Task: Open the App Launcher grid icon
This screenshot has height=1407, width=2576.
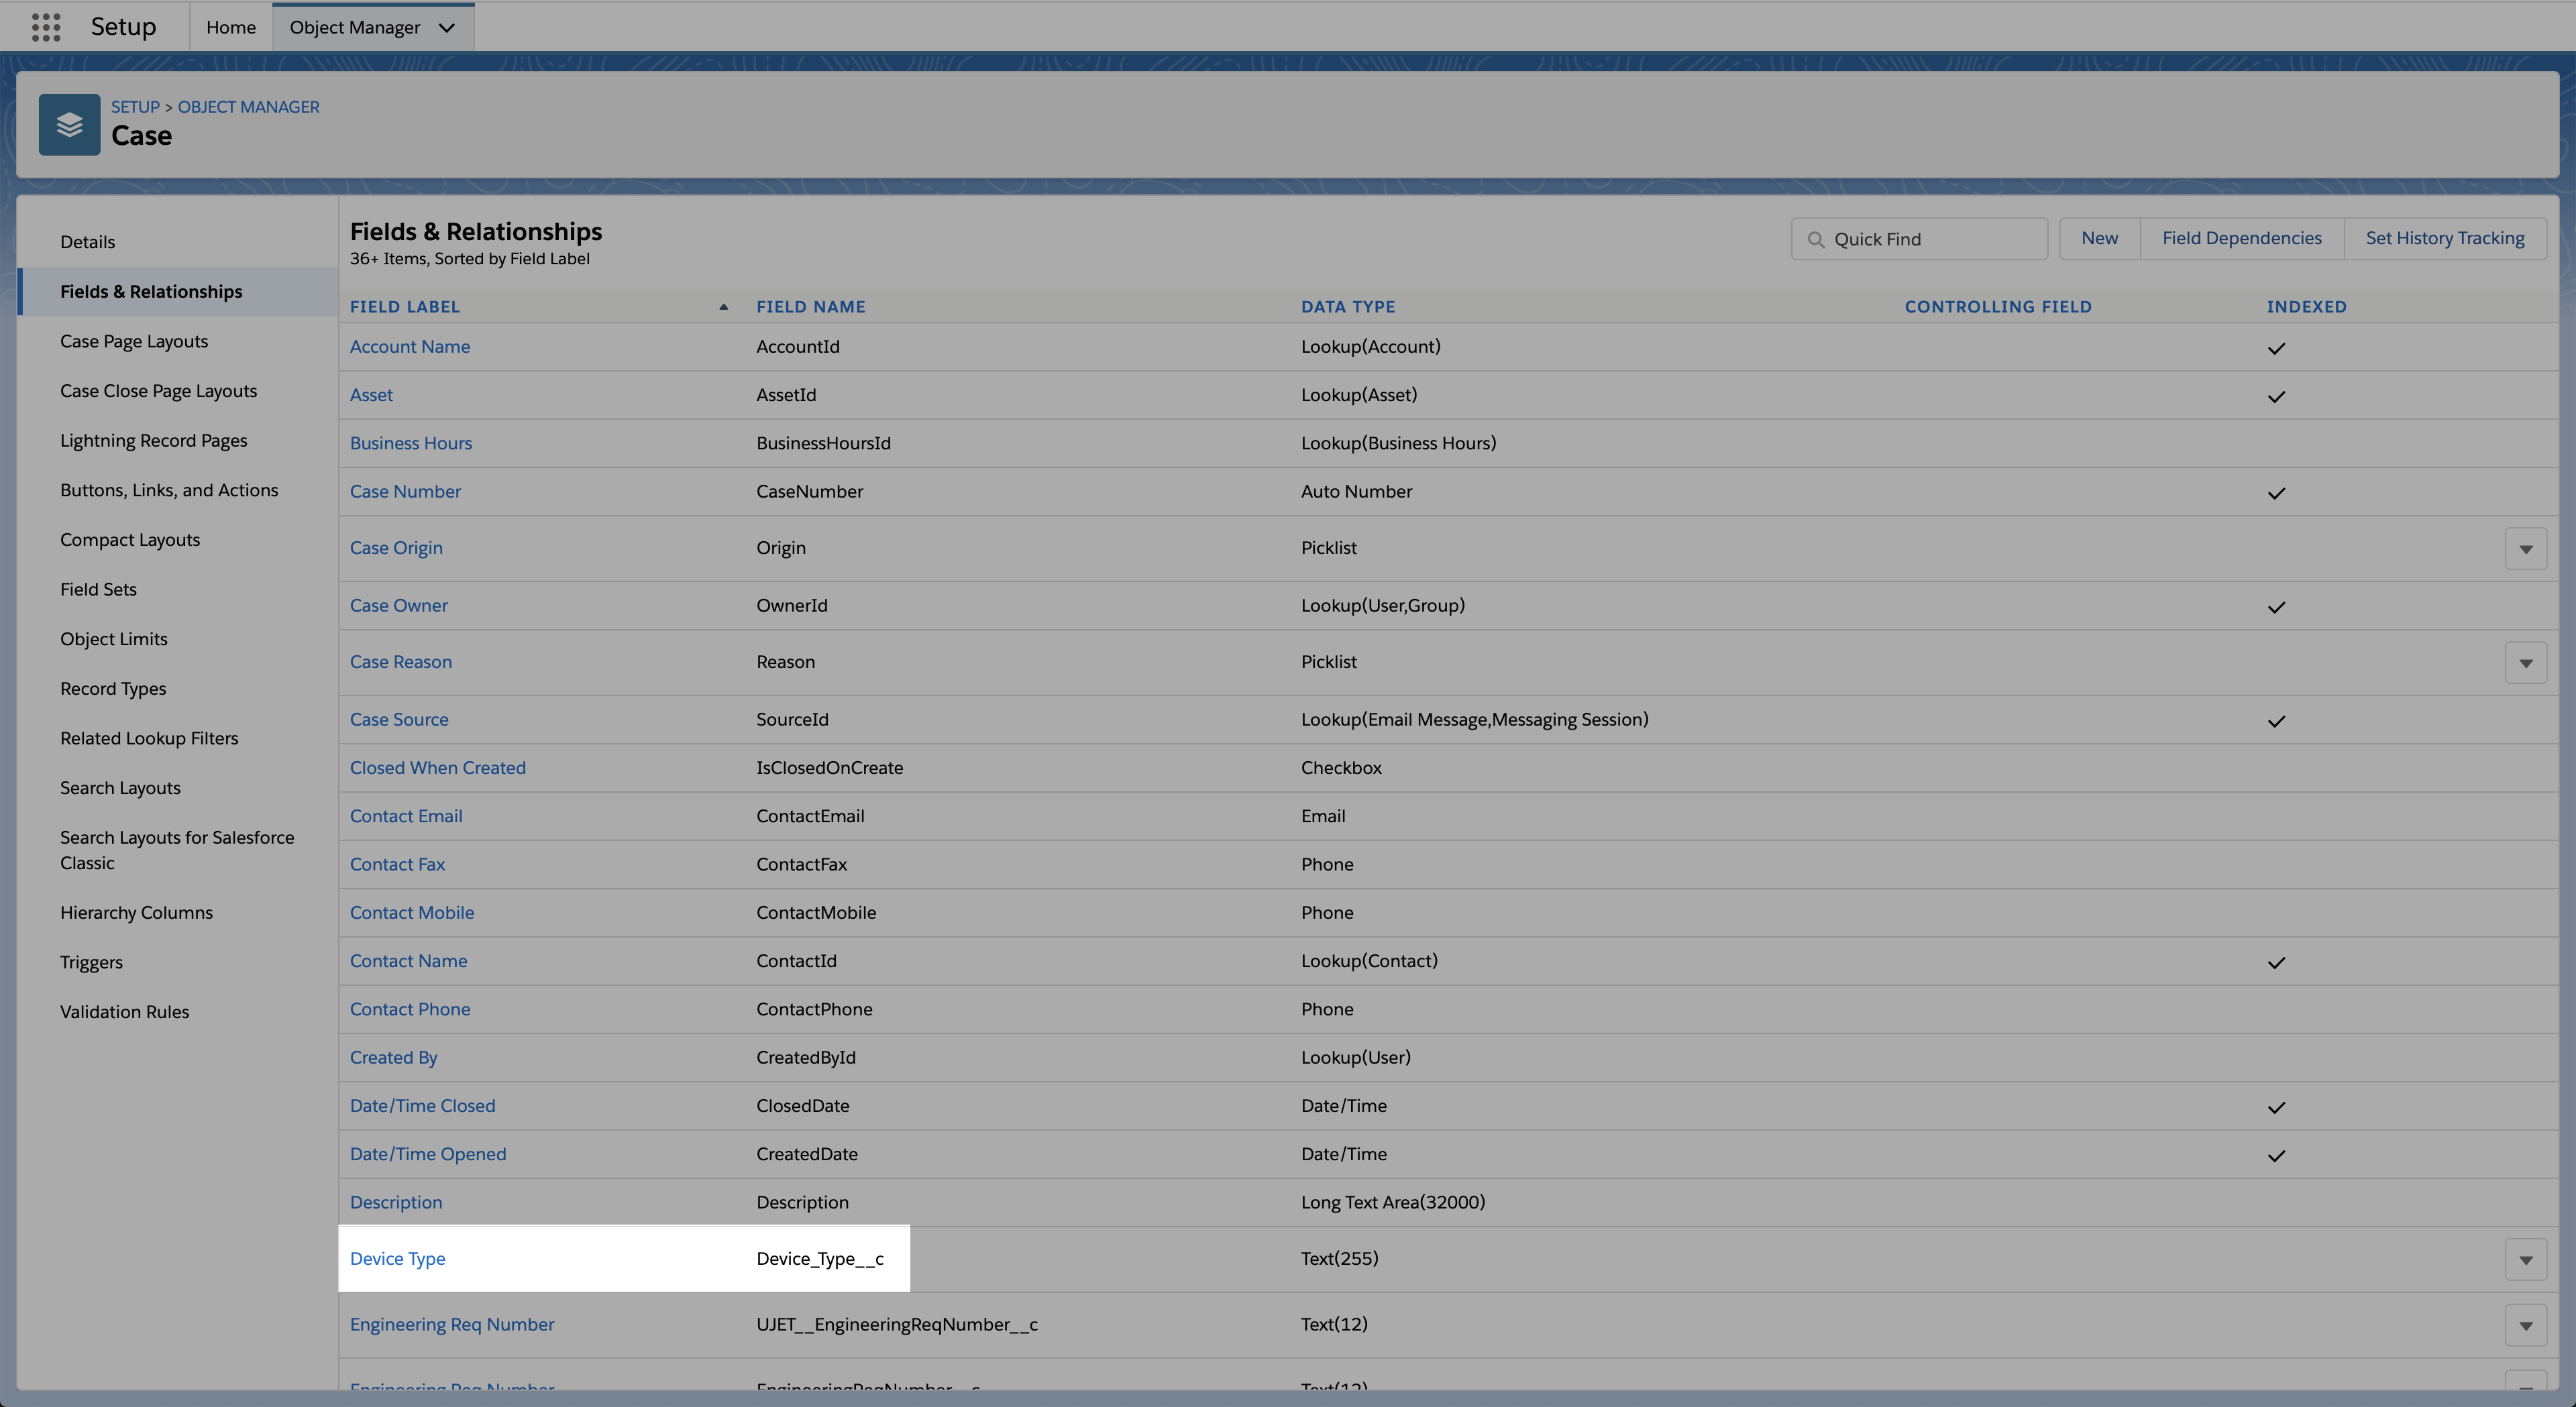Action: pyautogui.click(x=46, y=27)
